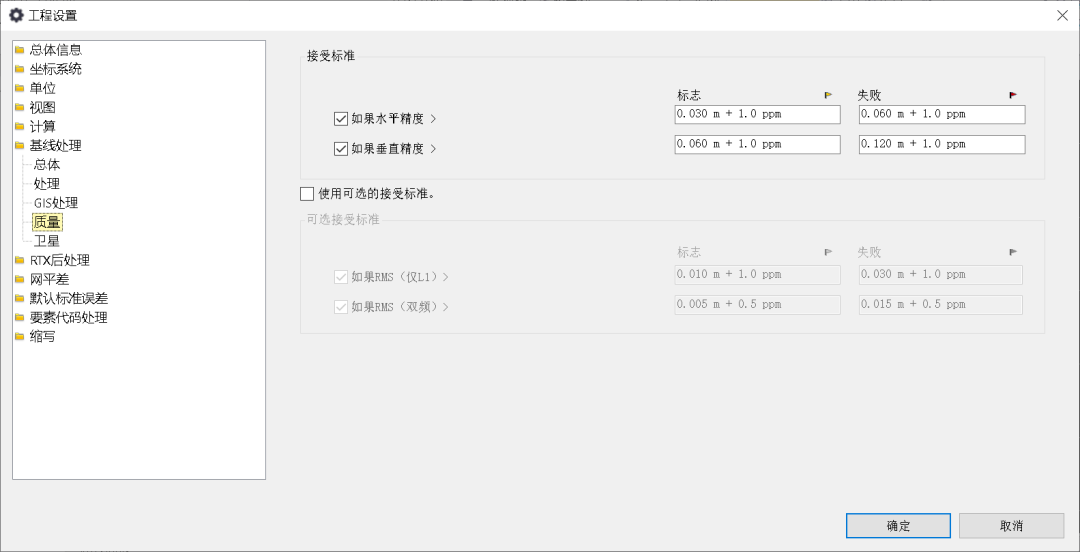Click the gear icon in the 工程设置 title bar
The image size is (1080, 552).
(x=16, y=15)
